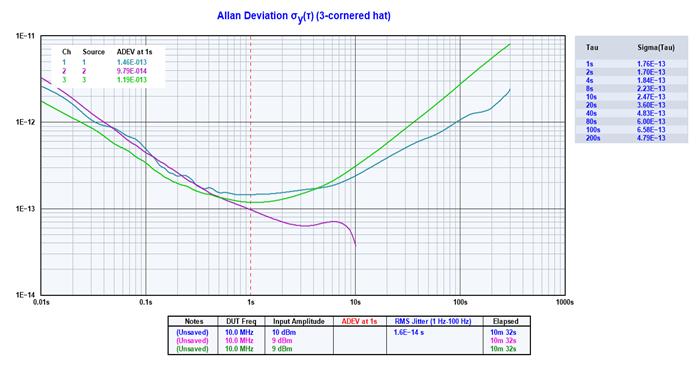This screenshot has width=698, height=376.
Task: Select the 4s row sigma 1.84E-13
Action: pos(651,81)
